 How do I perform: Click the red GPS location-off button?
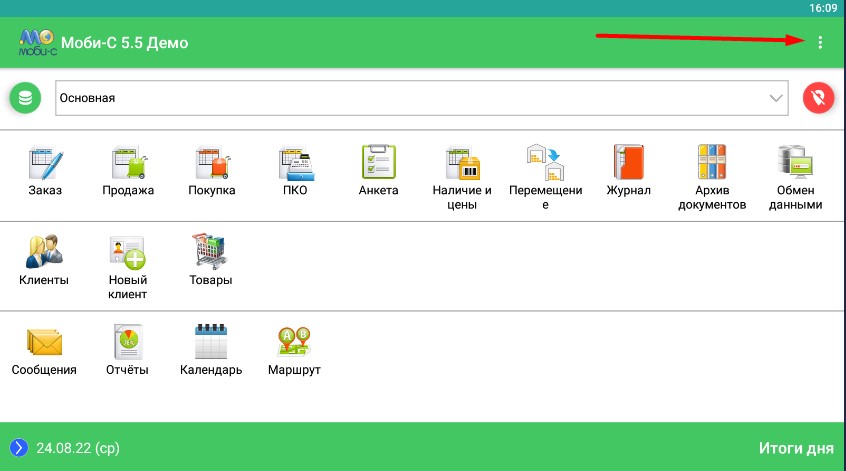(x=818, y=98)
